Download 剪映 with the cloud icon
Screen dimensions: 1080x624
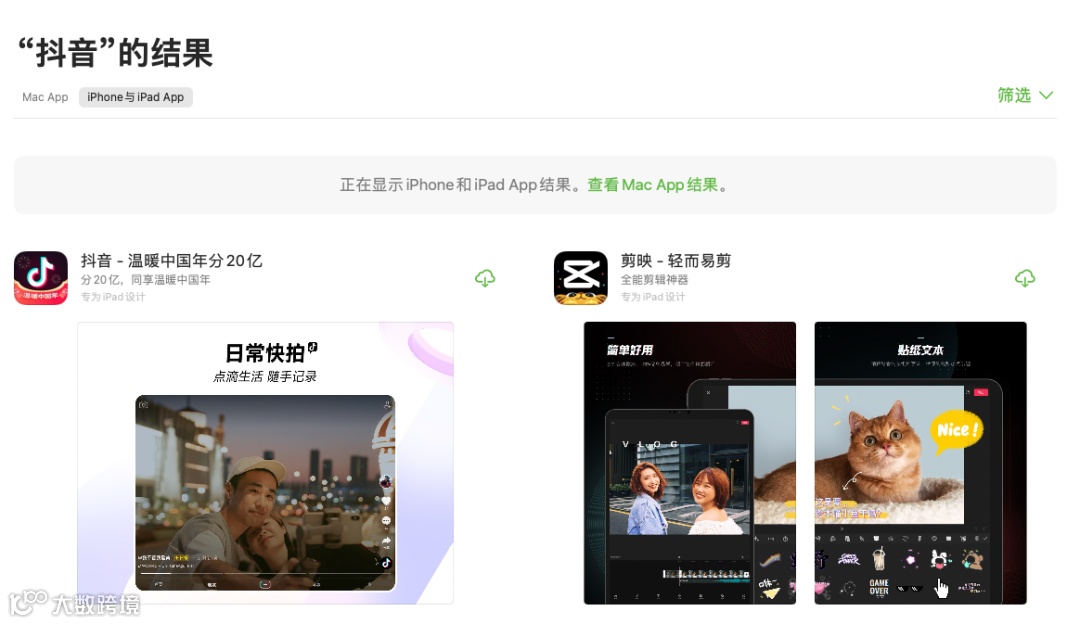[1025, 278]
